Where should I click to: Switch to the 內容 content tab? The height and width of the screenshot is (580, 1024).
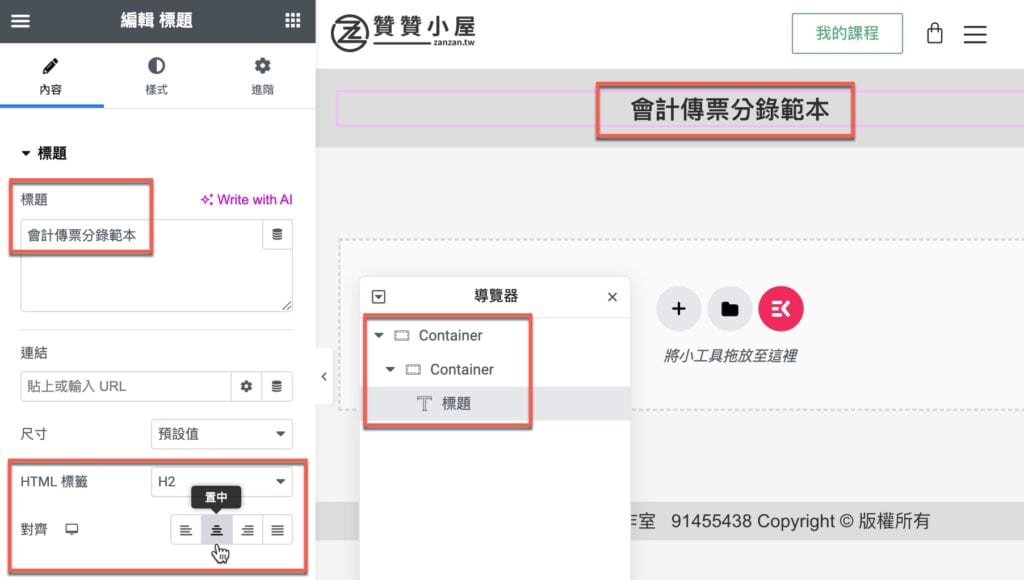[51, 76]
